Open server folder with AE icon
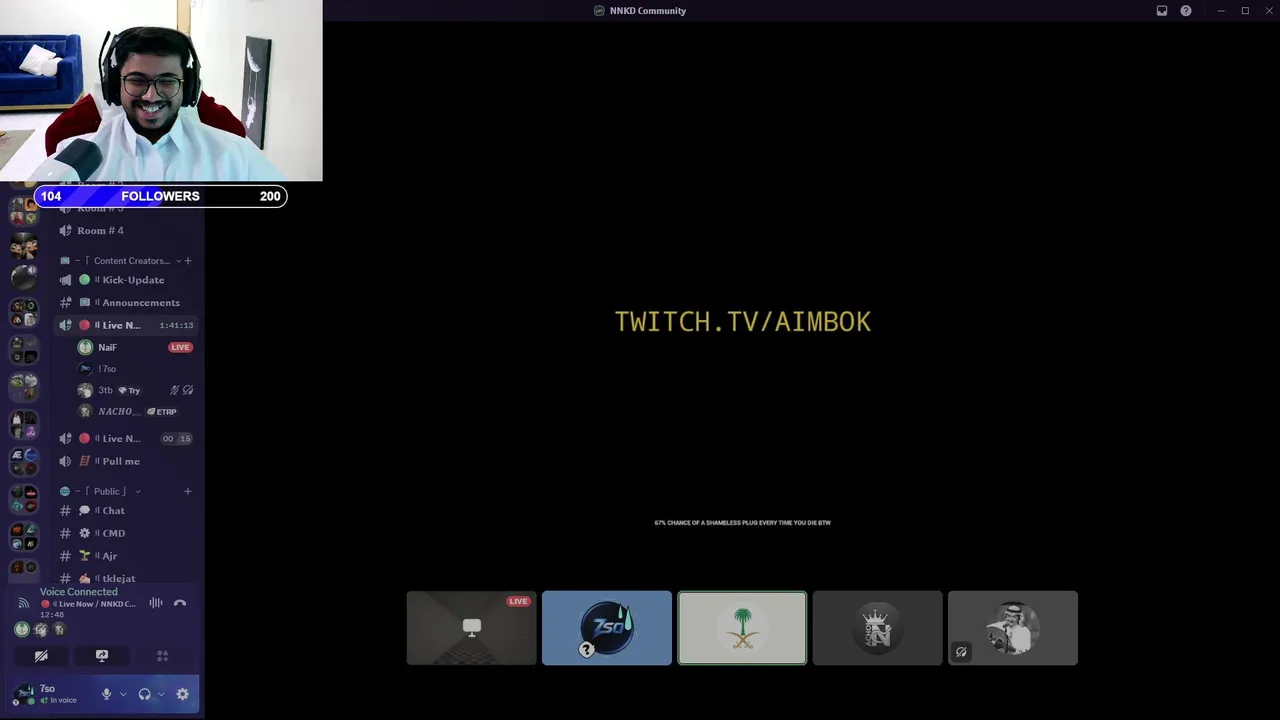 pos(24,461)
